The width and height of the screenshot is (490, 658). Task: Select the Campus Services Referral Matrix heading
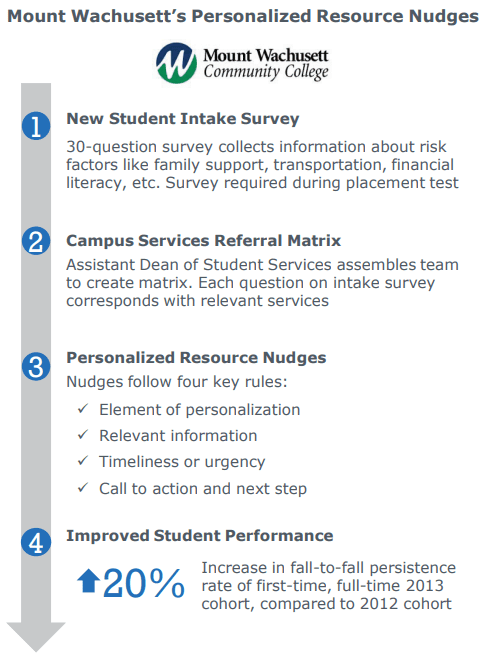[203, 241]
